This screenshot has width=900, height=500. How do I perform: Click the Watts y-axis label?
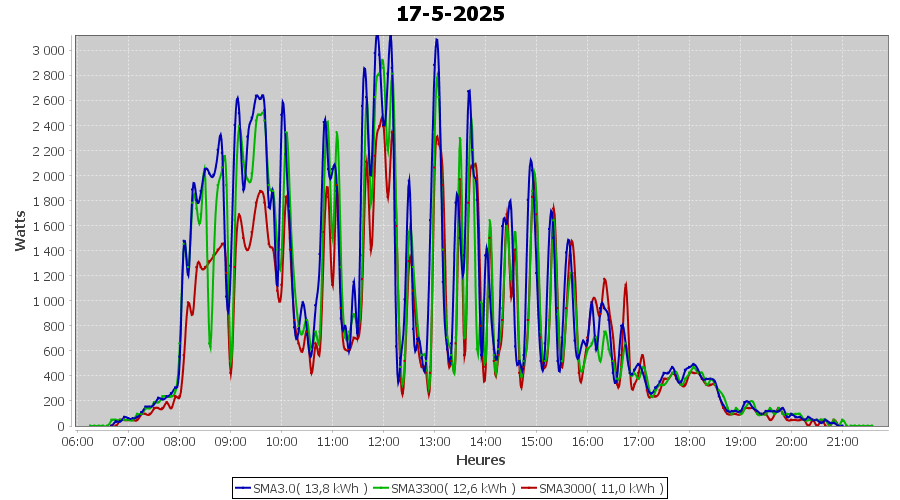(x=20, y=231)
